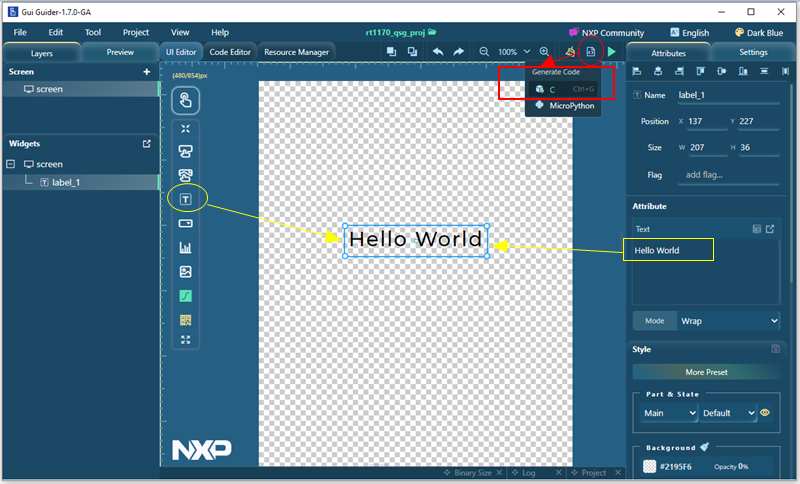Viewport: 800px width, 484px height.
Task: Choose the dropdown list widget icon
Action: 185,223
